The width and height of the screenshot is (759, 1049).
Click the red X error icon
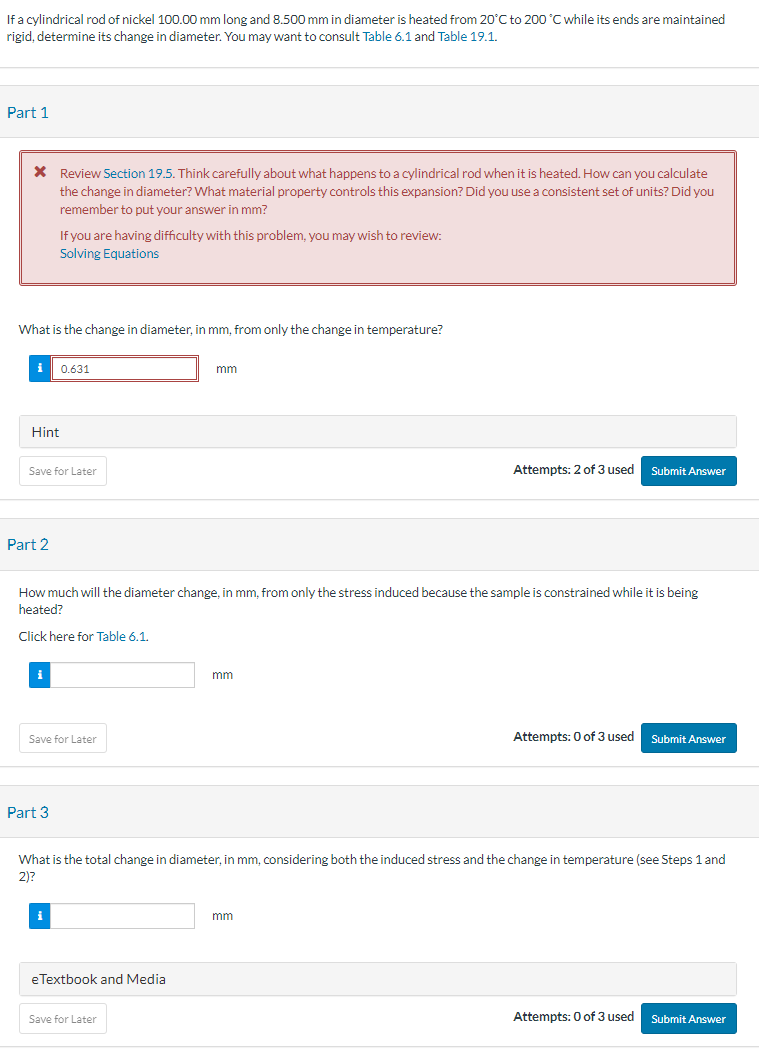40,172
